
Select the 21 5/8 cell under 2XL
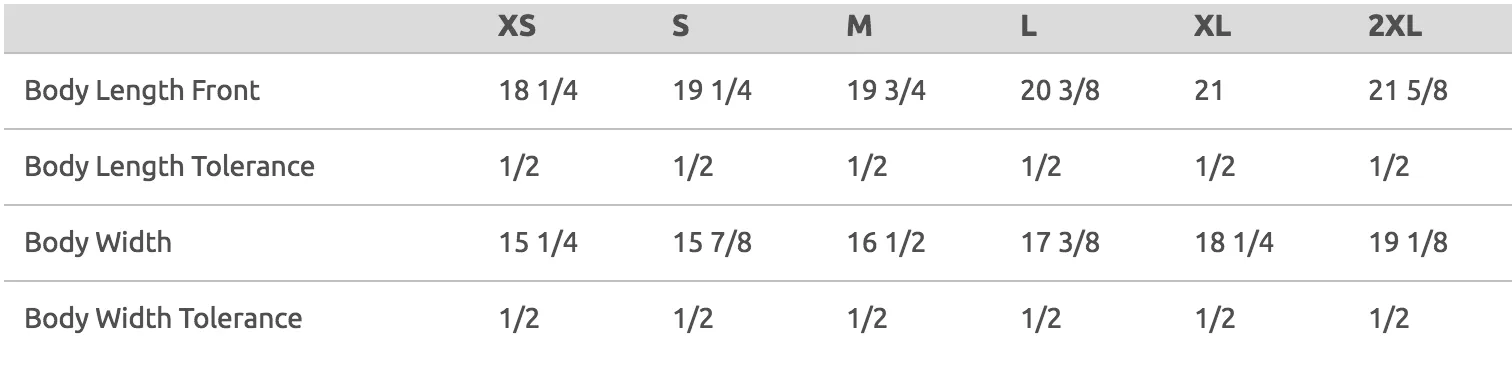[x=1407, y=91]
